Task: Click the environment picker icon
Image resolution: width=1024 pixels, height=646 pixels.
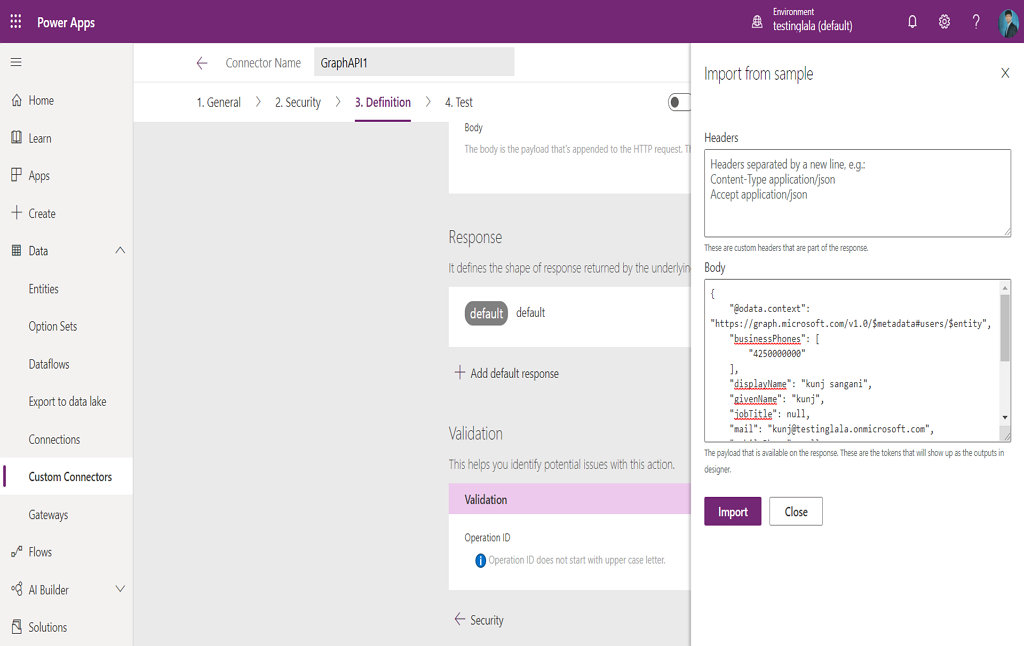Action: coord(757,22)
